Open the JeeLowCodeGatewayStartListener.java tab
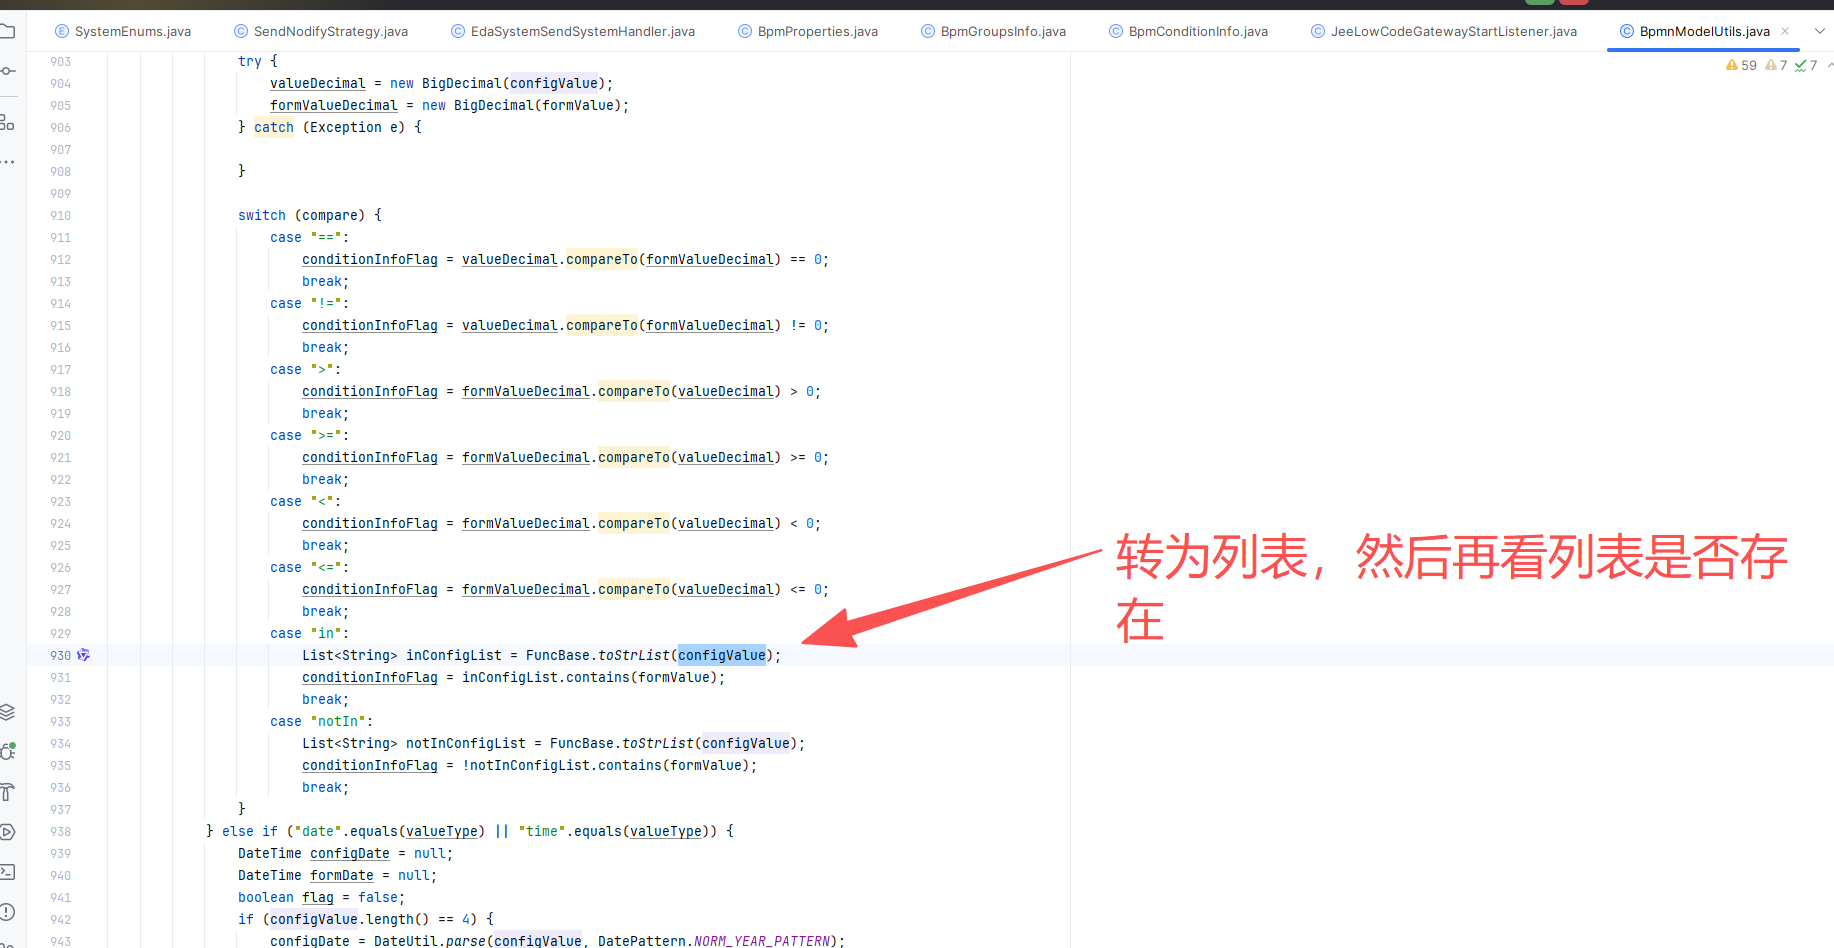The image size is (1834, 948). (1452, 31)
